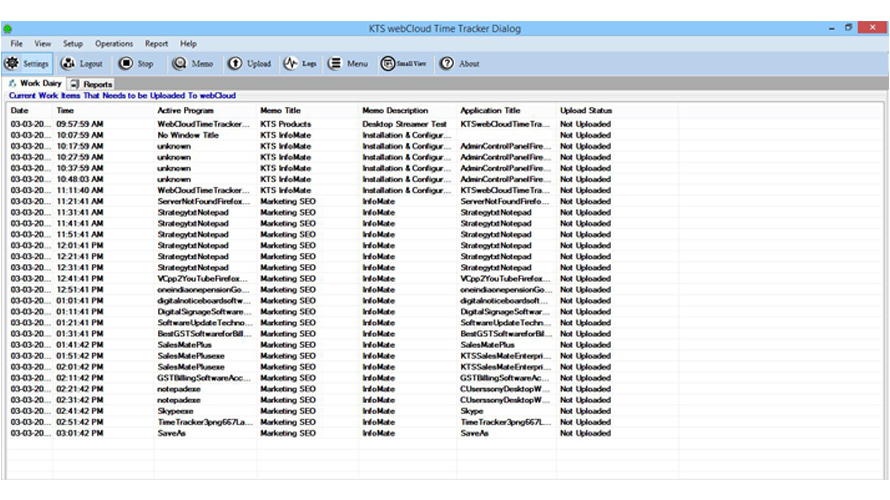
Task: View the Logs from toolbar
Action: point(301,63)
